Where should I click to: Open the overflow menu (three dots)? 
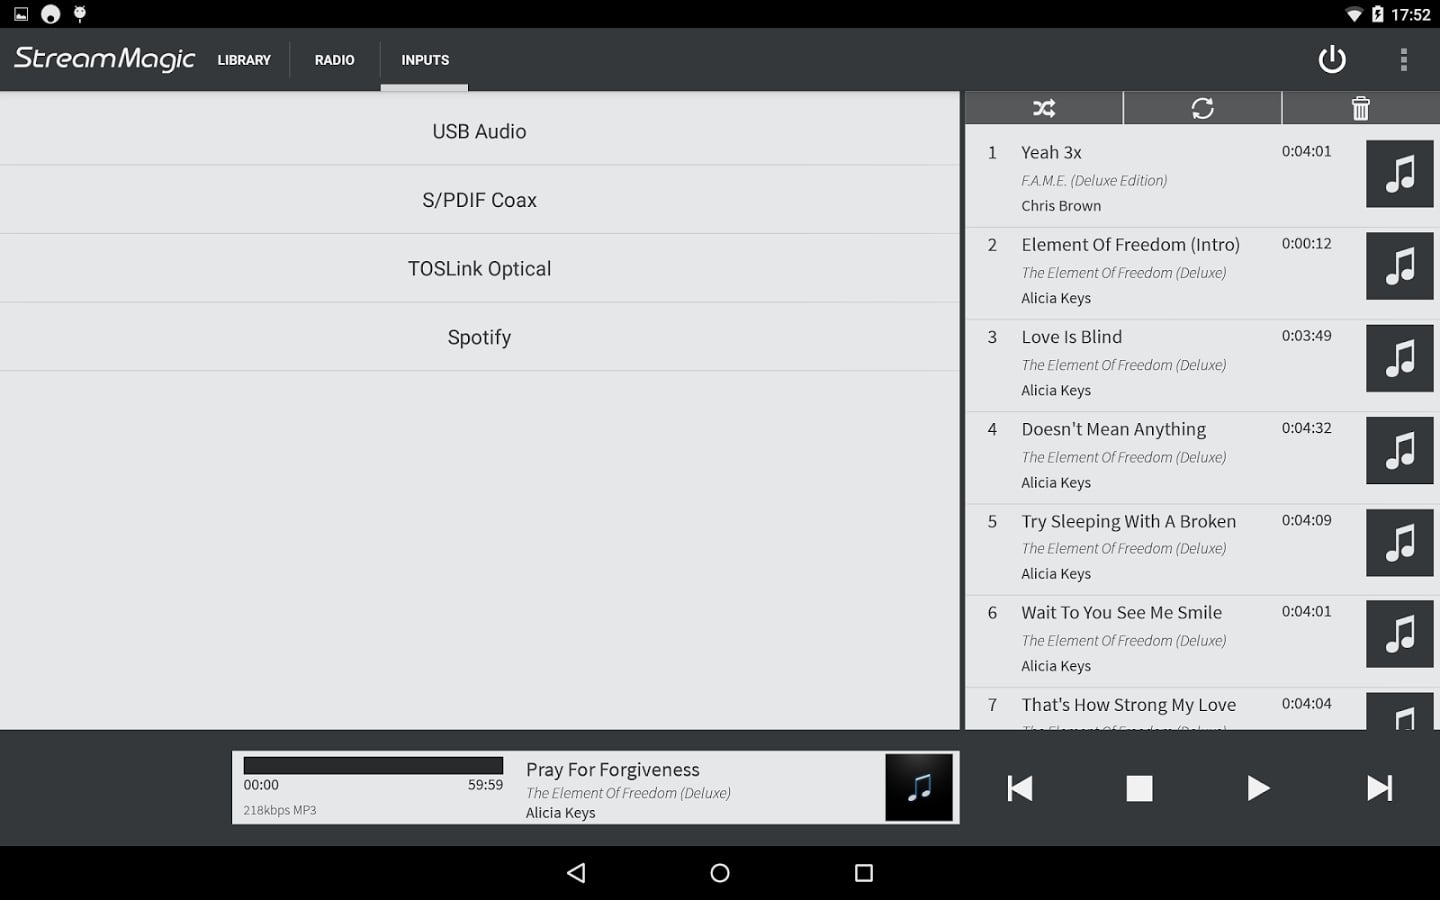pos(1404,60)
